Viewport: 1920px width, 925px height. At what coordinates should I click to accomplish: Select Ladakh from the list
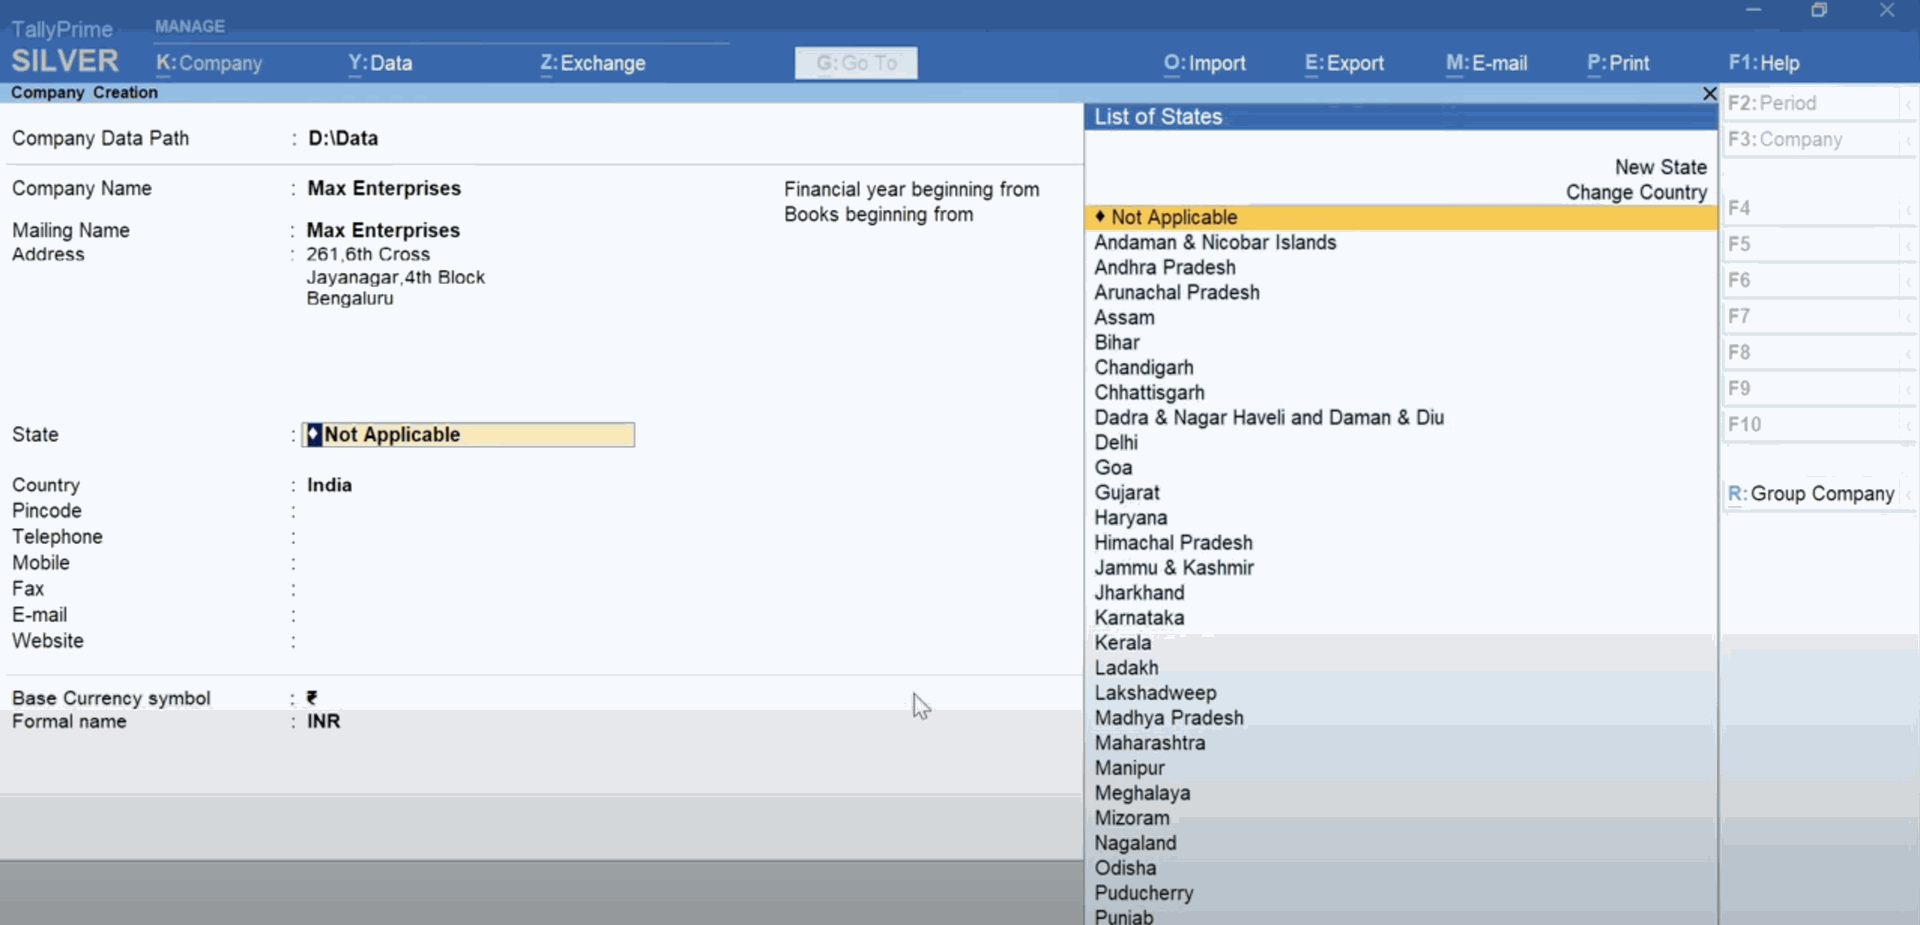pyautogui.click(x=1126, y=667)
